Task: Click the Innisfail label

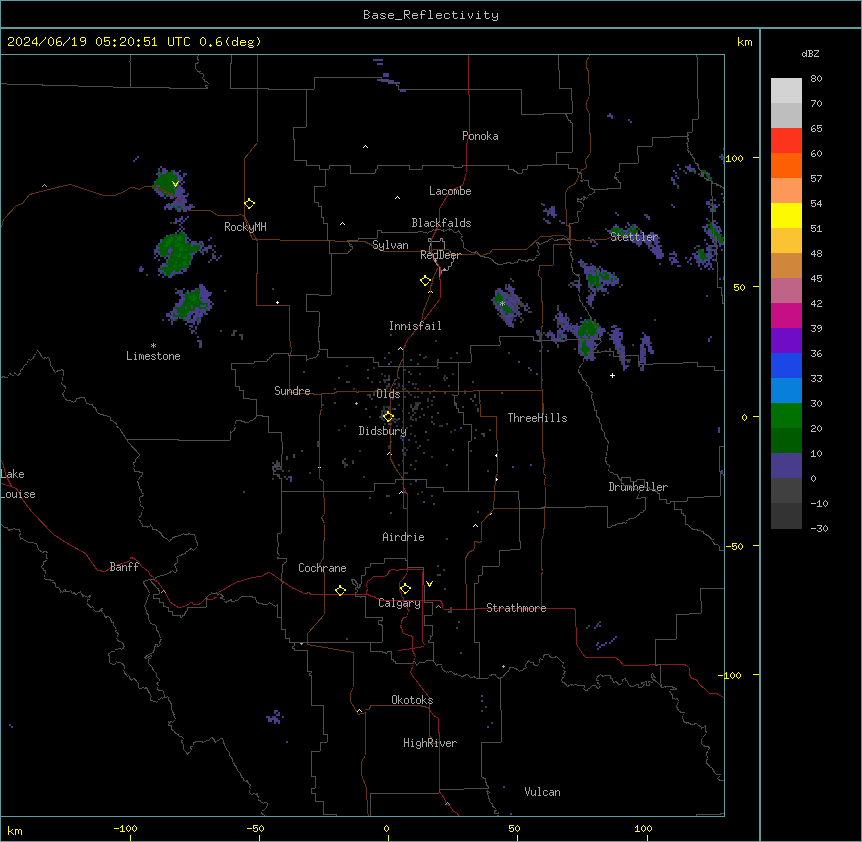Action: tap(415, 326)
